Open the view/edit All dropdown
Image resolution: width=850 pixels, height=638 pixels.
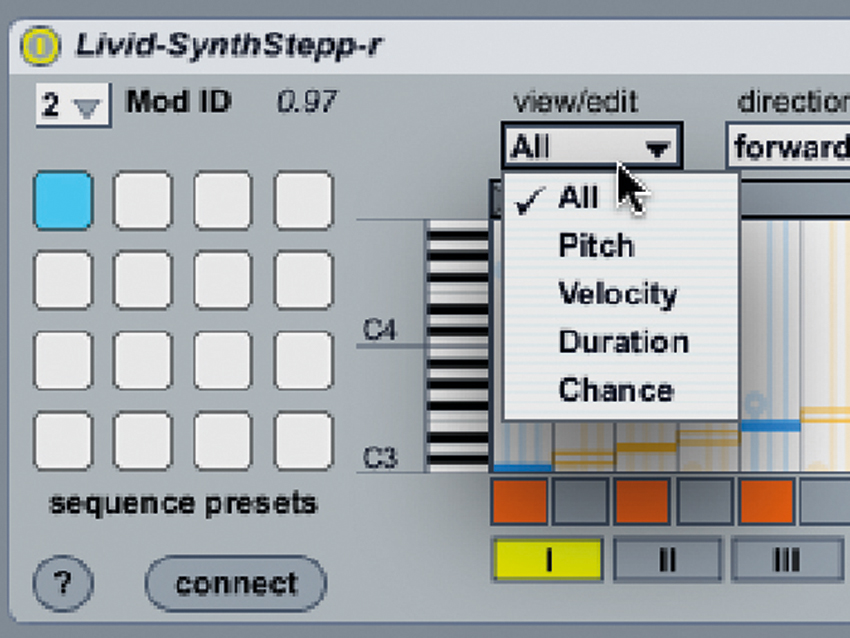click(592, 146)
